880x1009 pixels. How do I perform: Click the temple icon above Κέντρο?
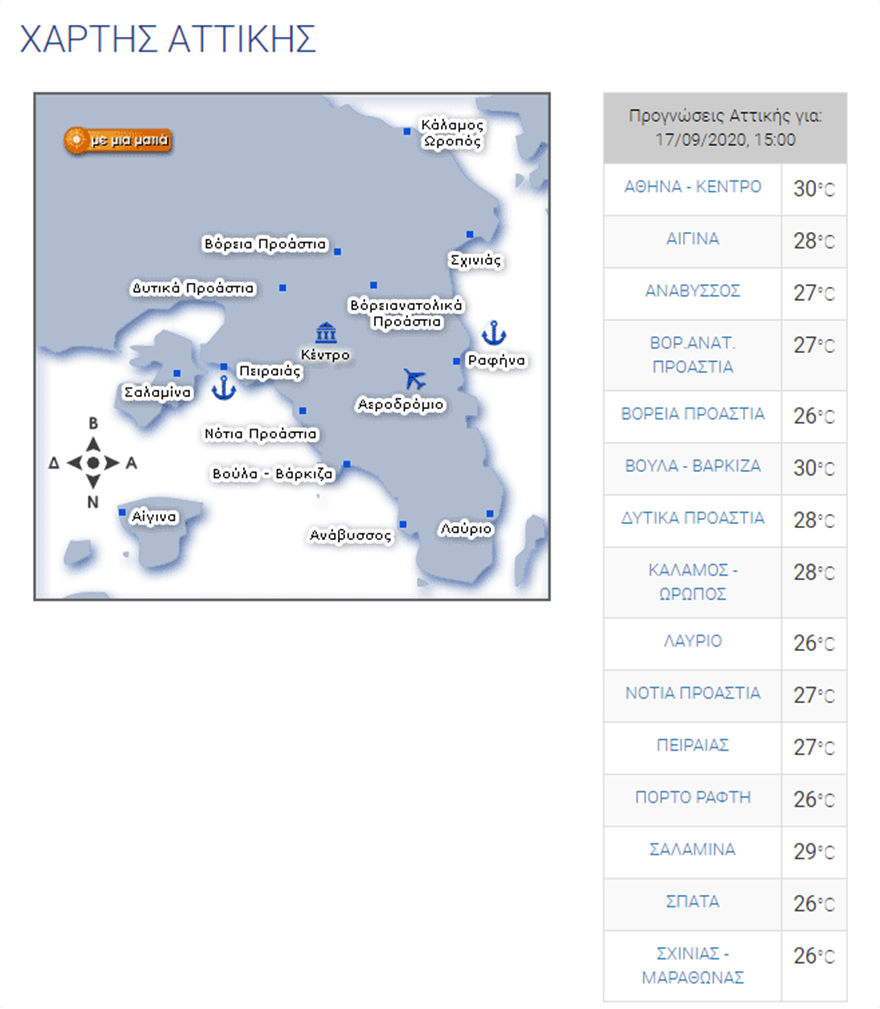click(325, 333)
